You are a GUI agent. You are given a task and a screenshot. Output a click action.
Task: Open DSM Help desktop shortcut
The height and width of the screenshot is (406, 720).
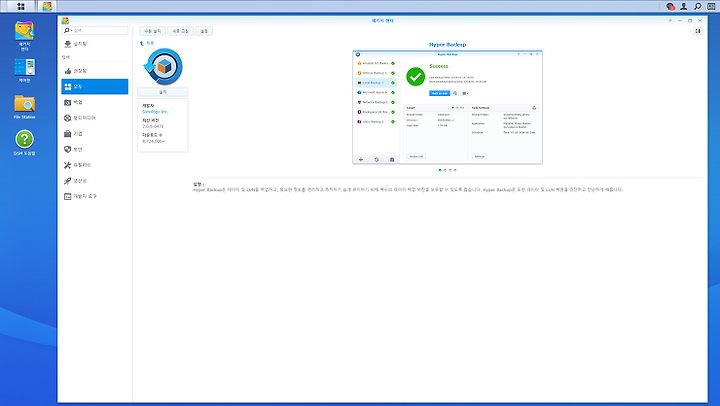24,142
